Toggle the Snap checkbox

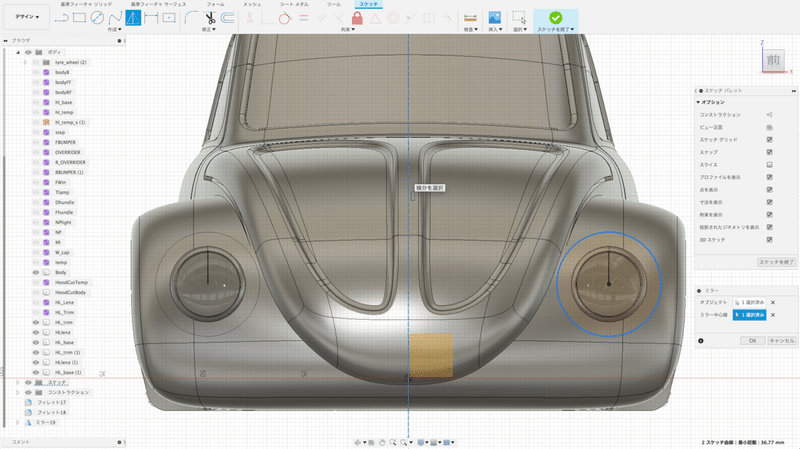pyautogui.click(x=769, y=152)
